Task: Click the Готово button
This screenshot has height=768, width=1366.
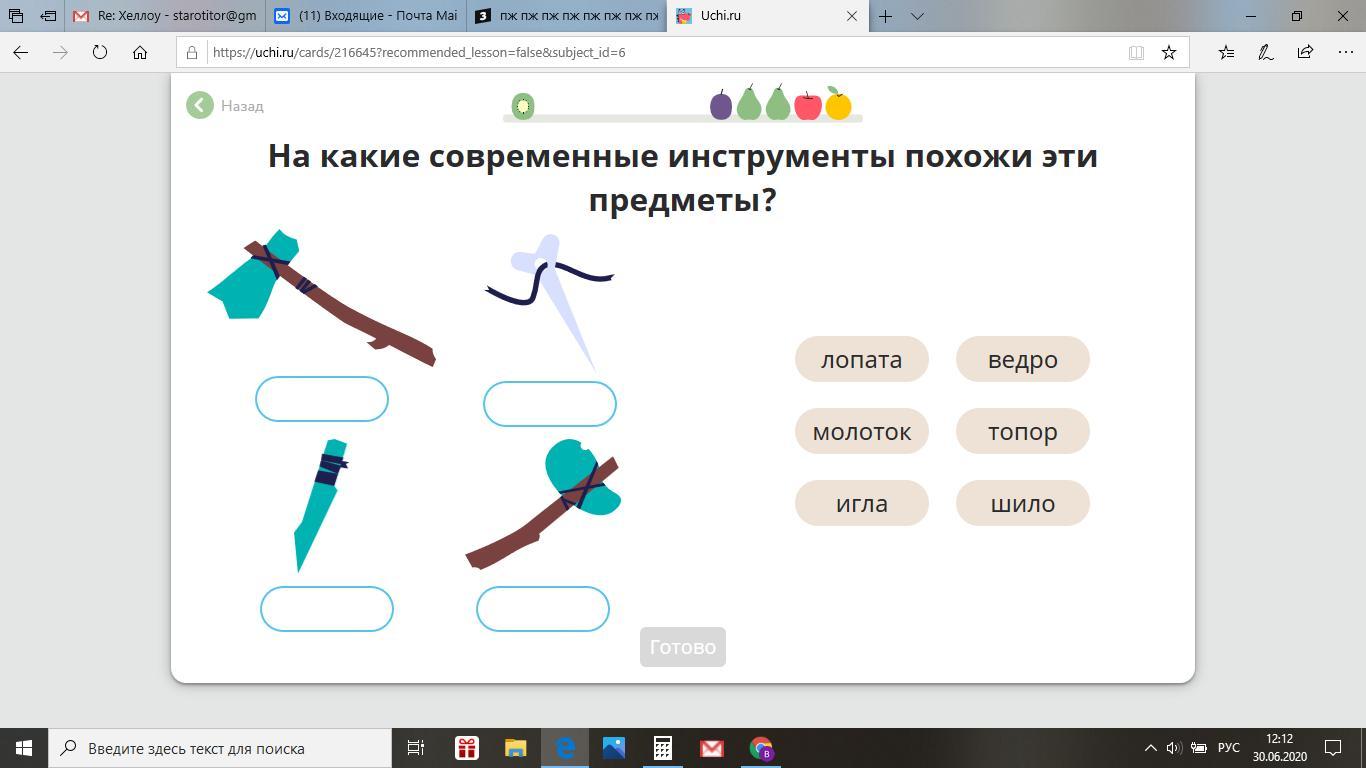Action: coord(683,647)
